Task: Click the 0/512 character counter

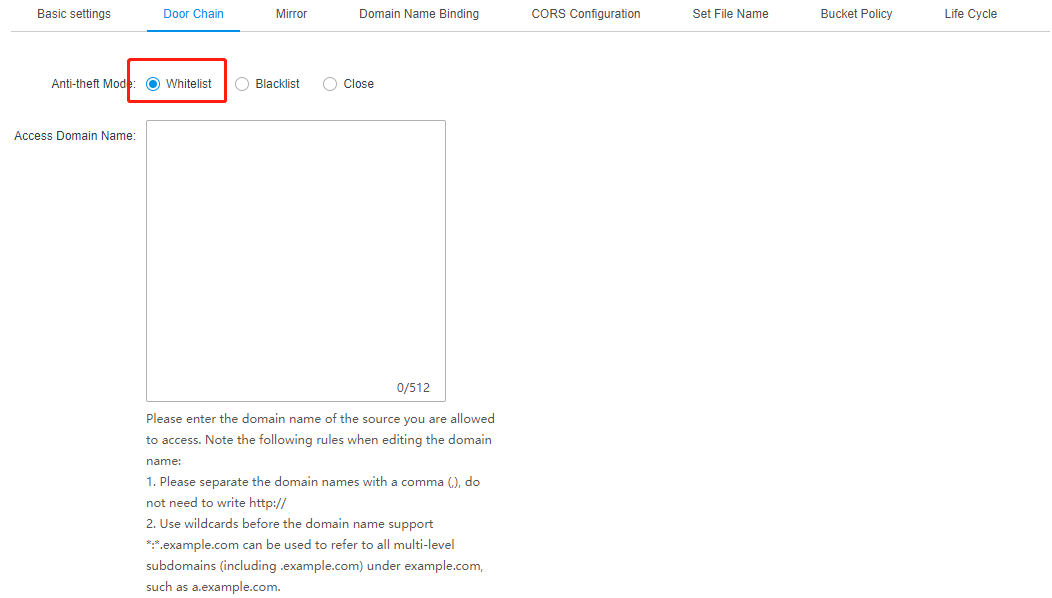Action: pyautogui.click(x=413, y=387)
